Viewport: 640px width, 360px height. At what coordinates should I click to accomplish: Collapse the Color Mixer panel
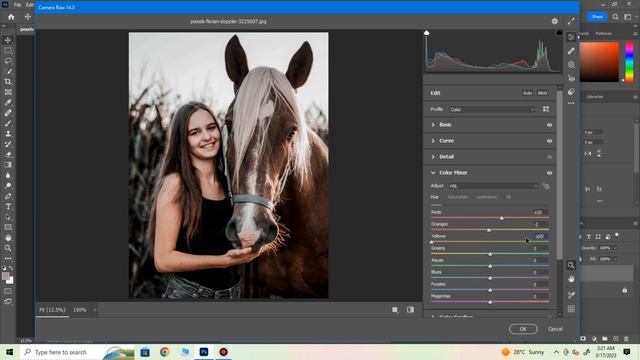[433, 173]
